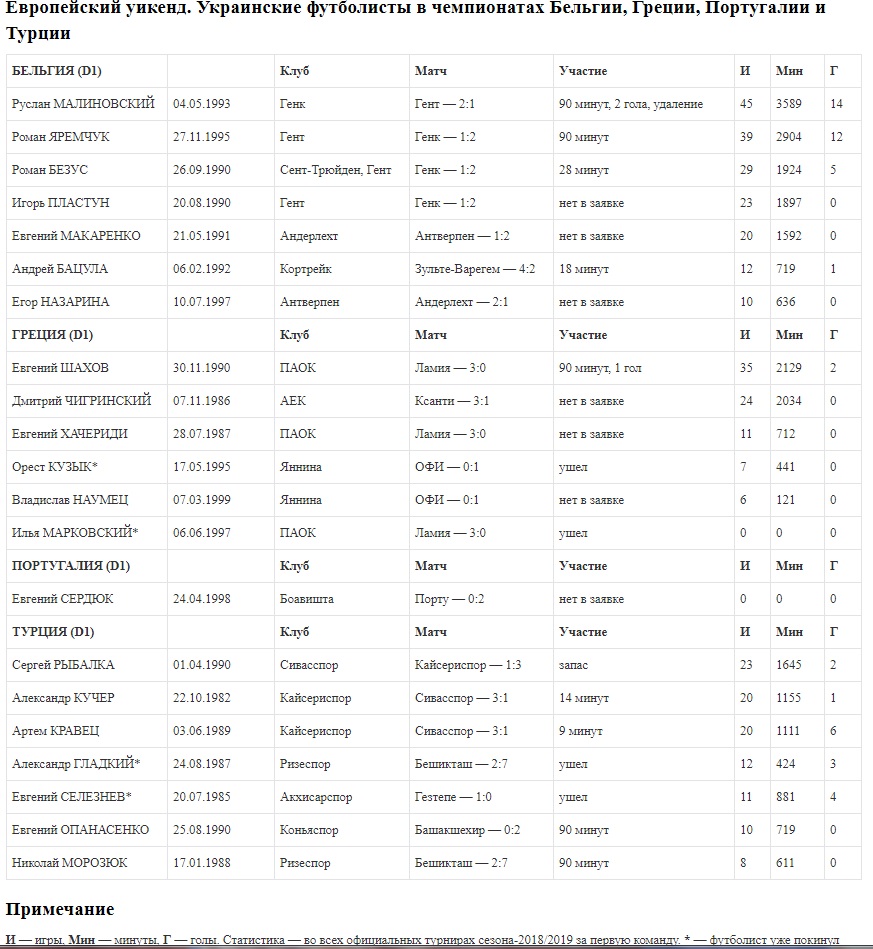Screen dimensions: 873x949
Task: Select the Ксанти — 3:1 match cell
Action: [x=452, y=401]
